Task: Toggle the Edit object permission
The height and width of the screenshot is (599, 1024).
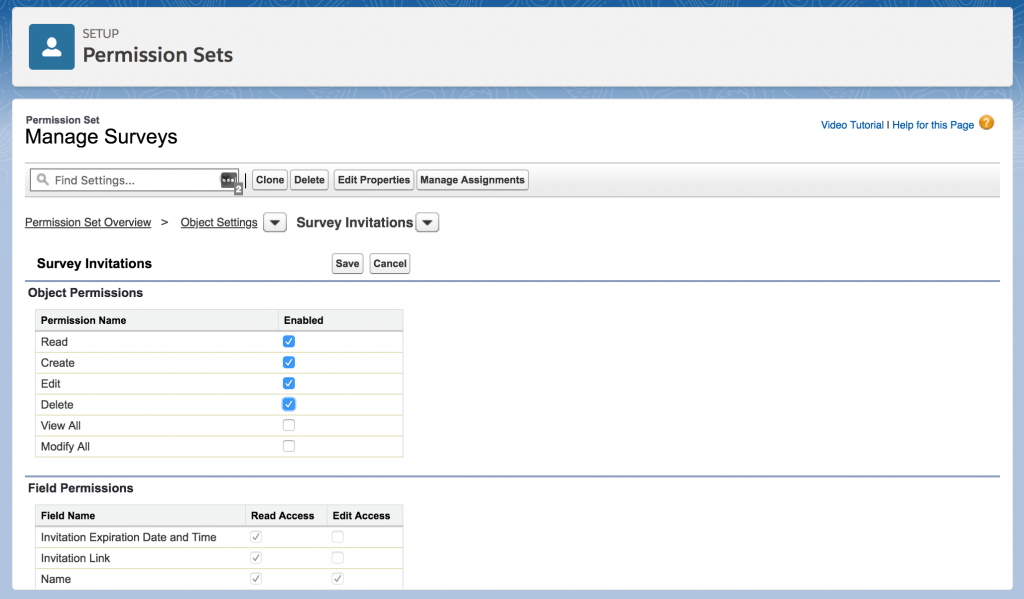Action: [289, 383]
